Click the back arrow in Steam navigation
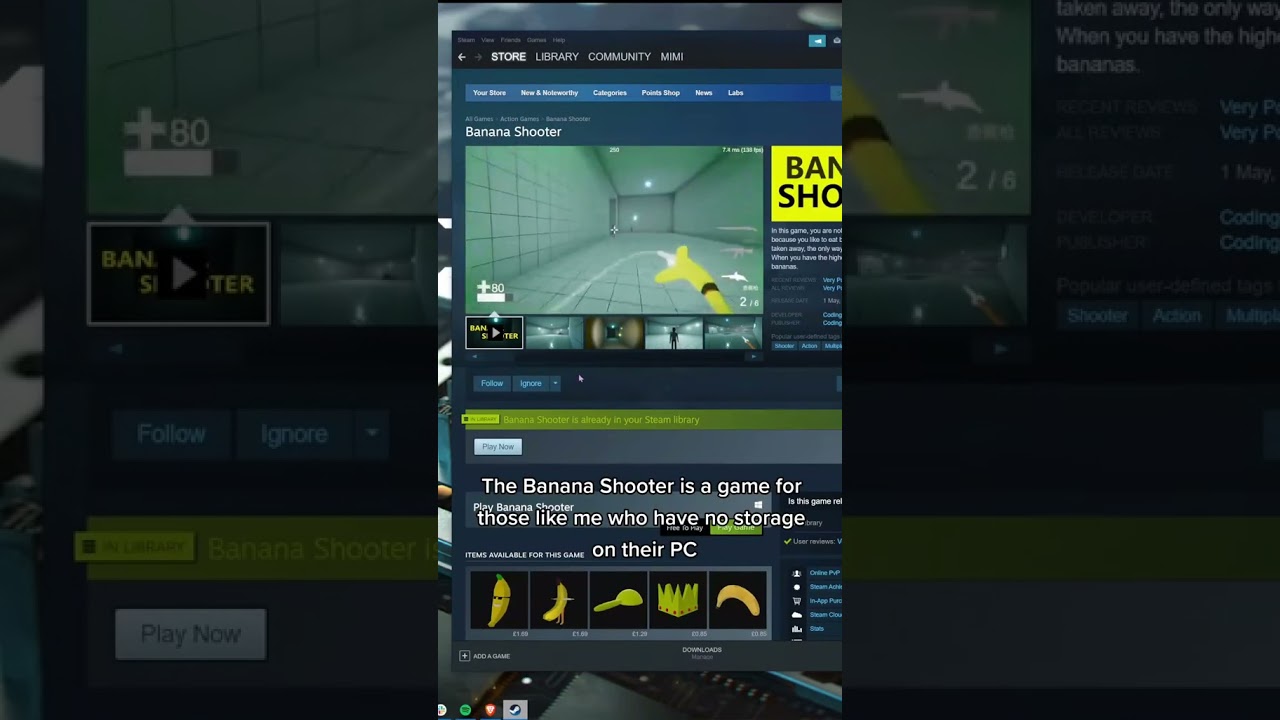1280x720 pixels. (x=461, y=57)
